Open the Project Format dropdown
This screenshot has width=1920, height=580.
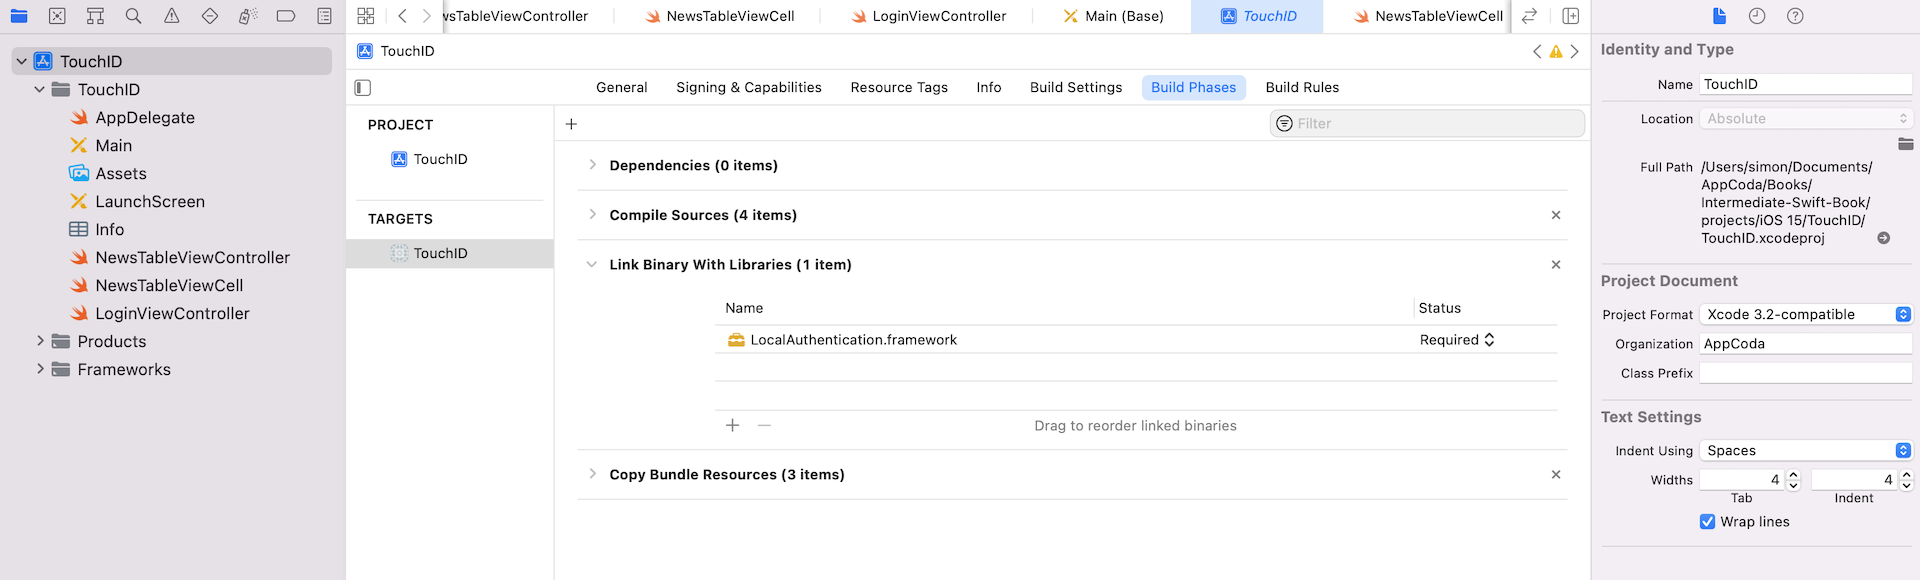1805,314
